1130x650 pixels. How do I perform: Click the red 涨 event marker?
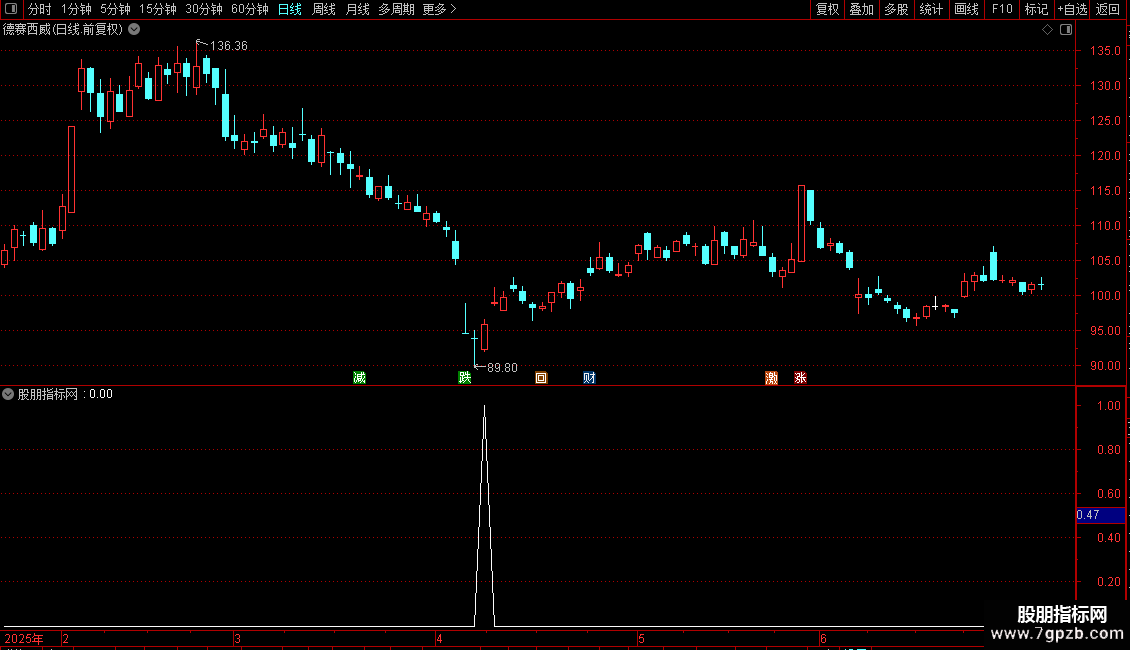pos(800,378)
